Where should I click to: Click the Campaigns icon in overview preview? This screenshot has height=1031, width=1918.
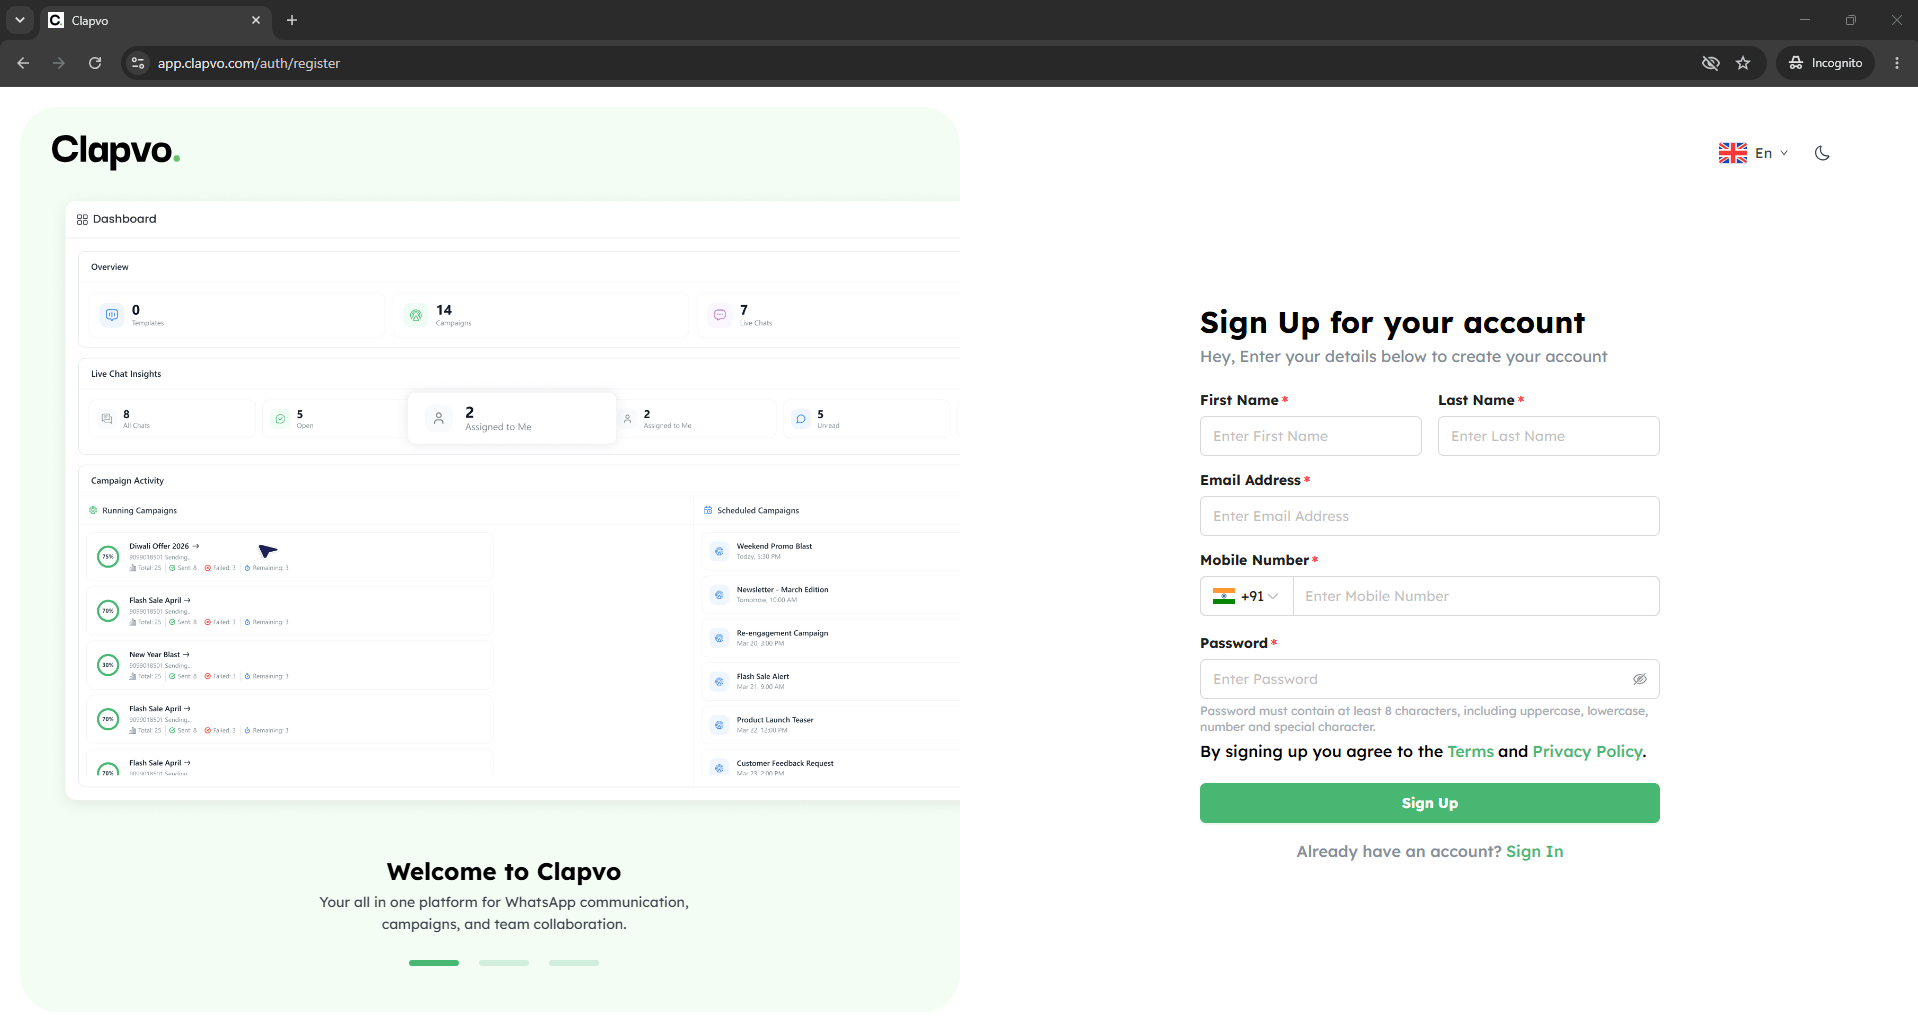[416, 315]
